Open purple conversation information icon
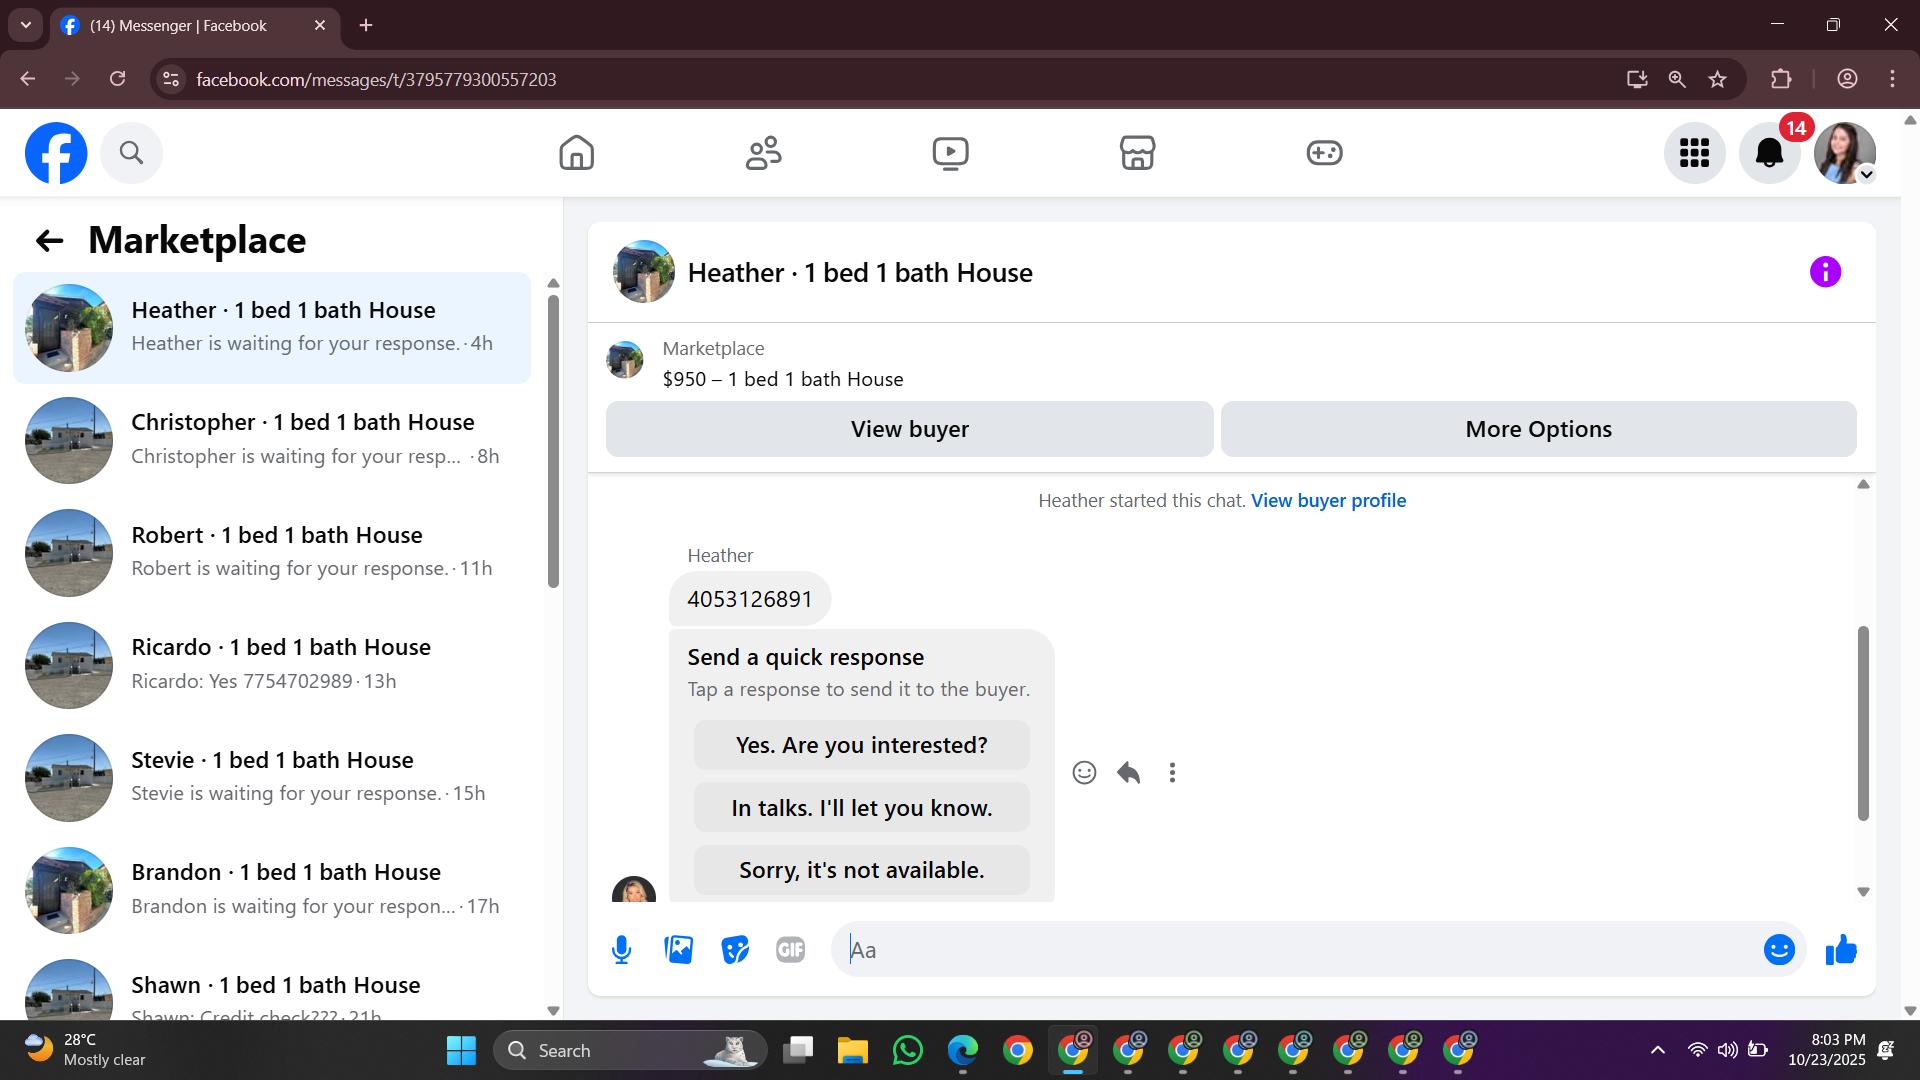Viewport: 1920px width, 1080px height. [x=1825, y=272]
